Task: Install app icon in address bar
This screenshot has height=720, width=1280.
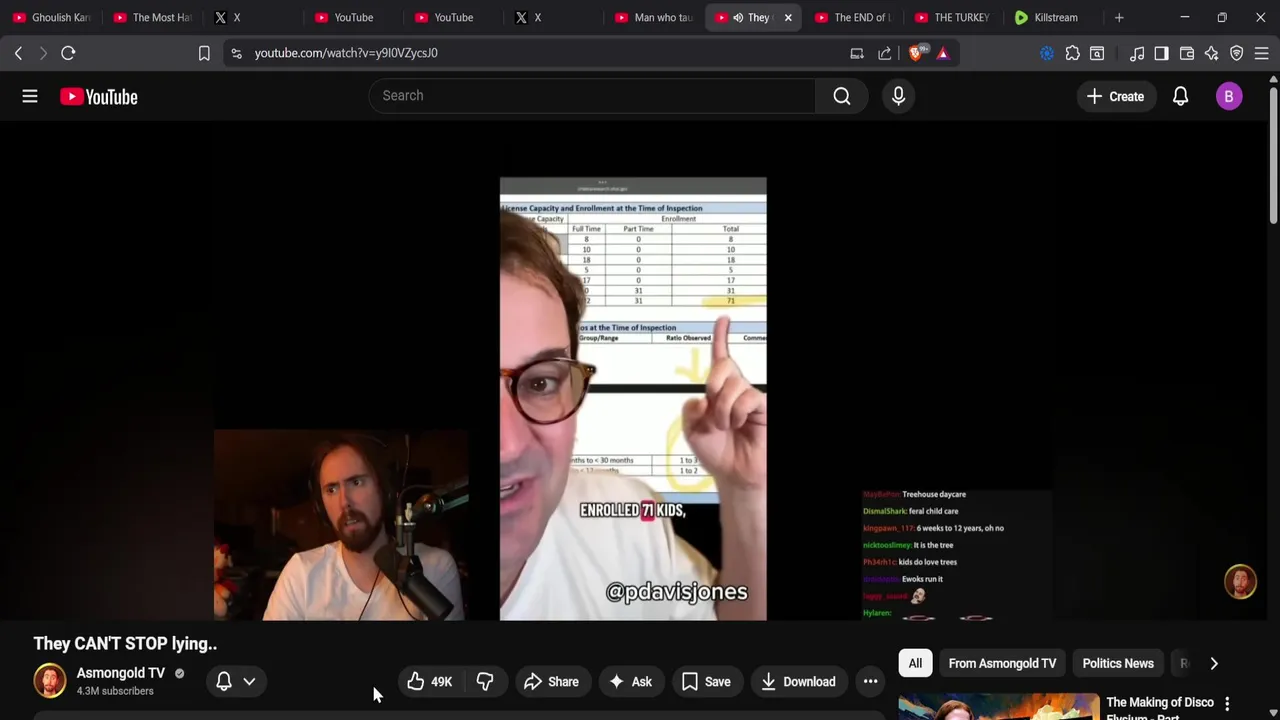Action: (857, 53)
